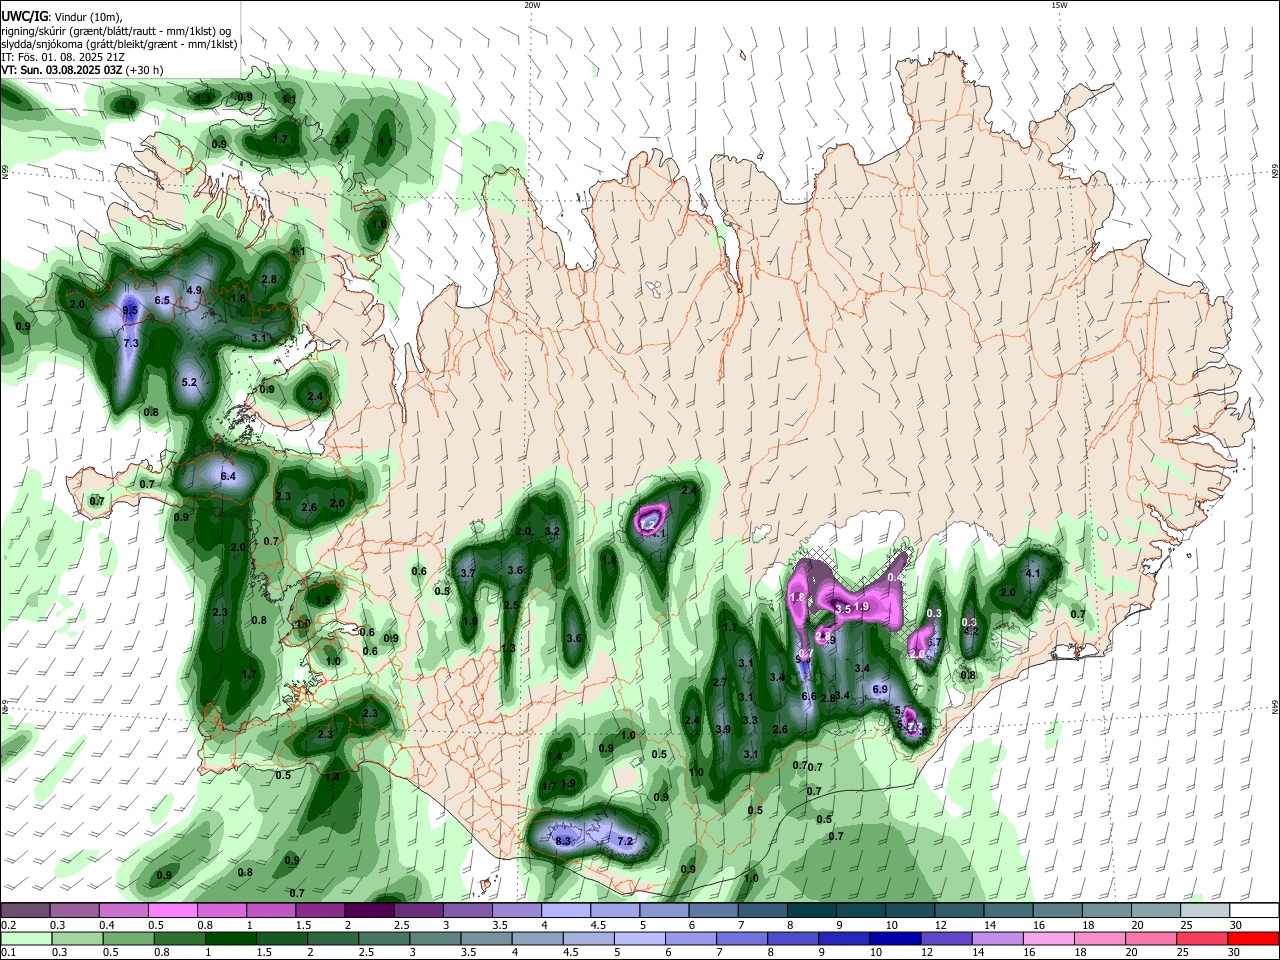Select the darkest purple 2 swatch on the snow scale
This screenshot has height=960, width=1280.
pos(368,910)
